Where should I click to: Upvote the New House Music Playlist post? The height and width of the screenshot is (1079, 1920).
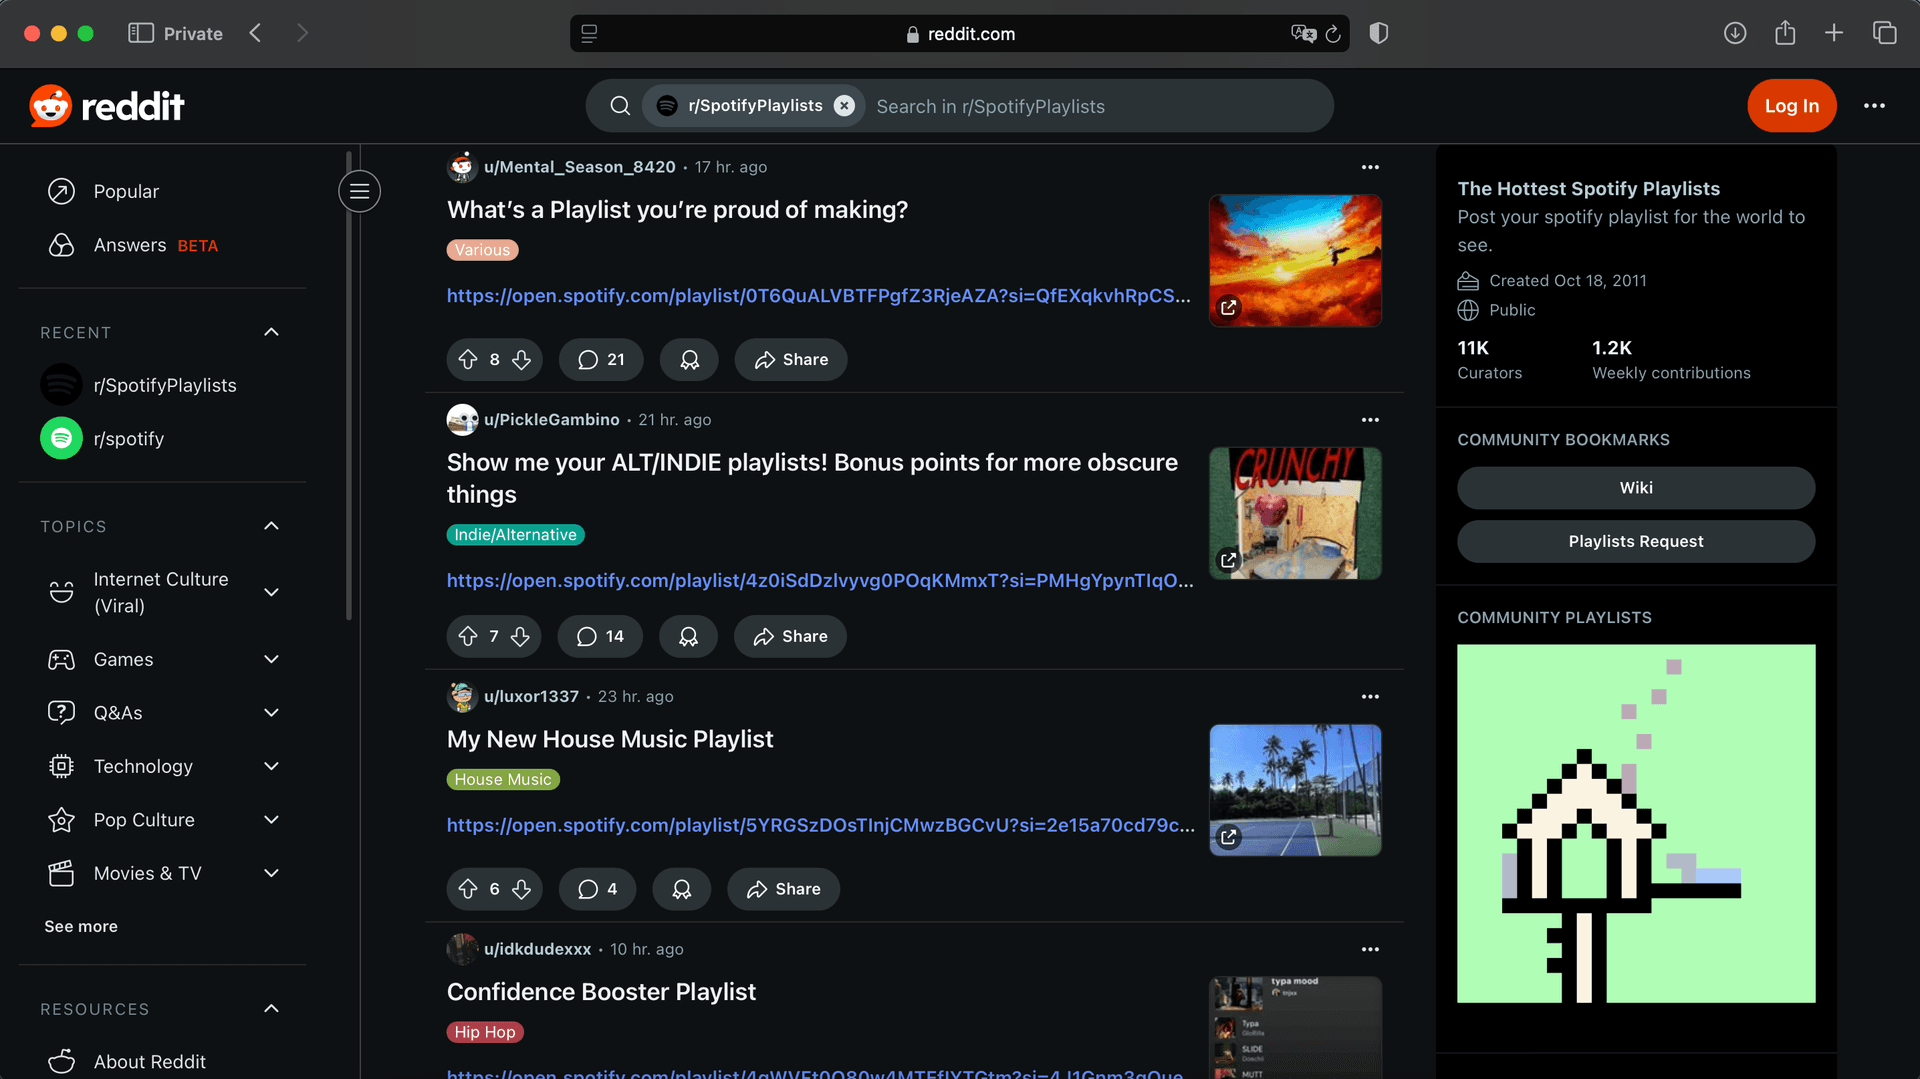pos(468,889)
